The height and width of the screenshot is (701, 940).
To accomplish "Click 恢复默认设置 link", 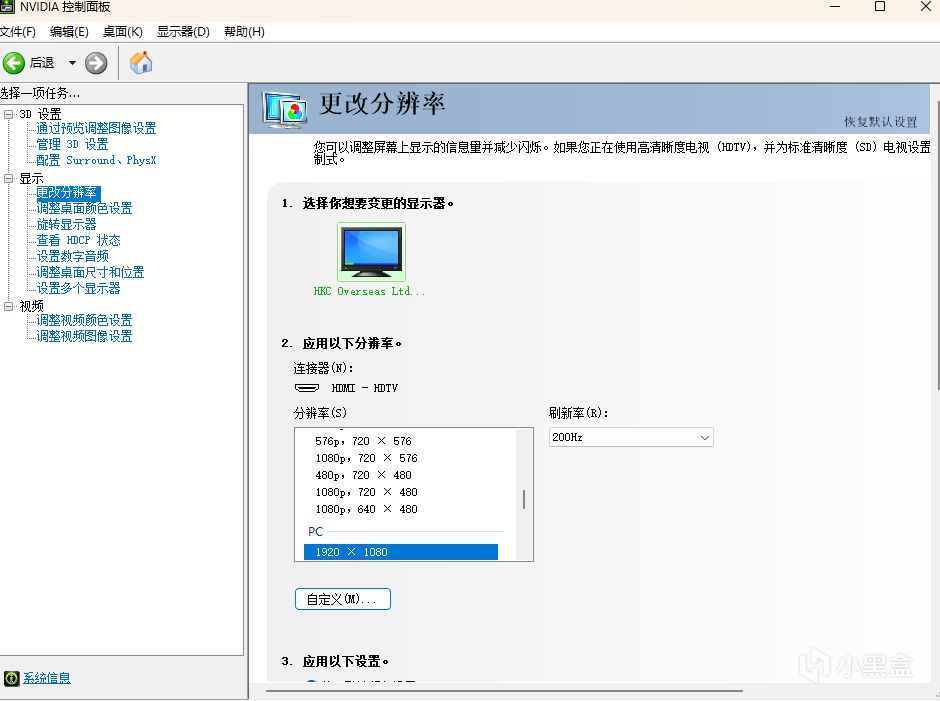I will click(881, 122).
